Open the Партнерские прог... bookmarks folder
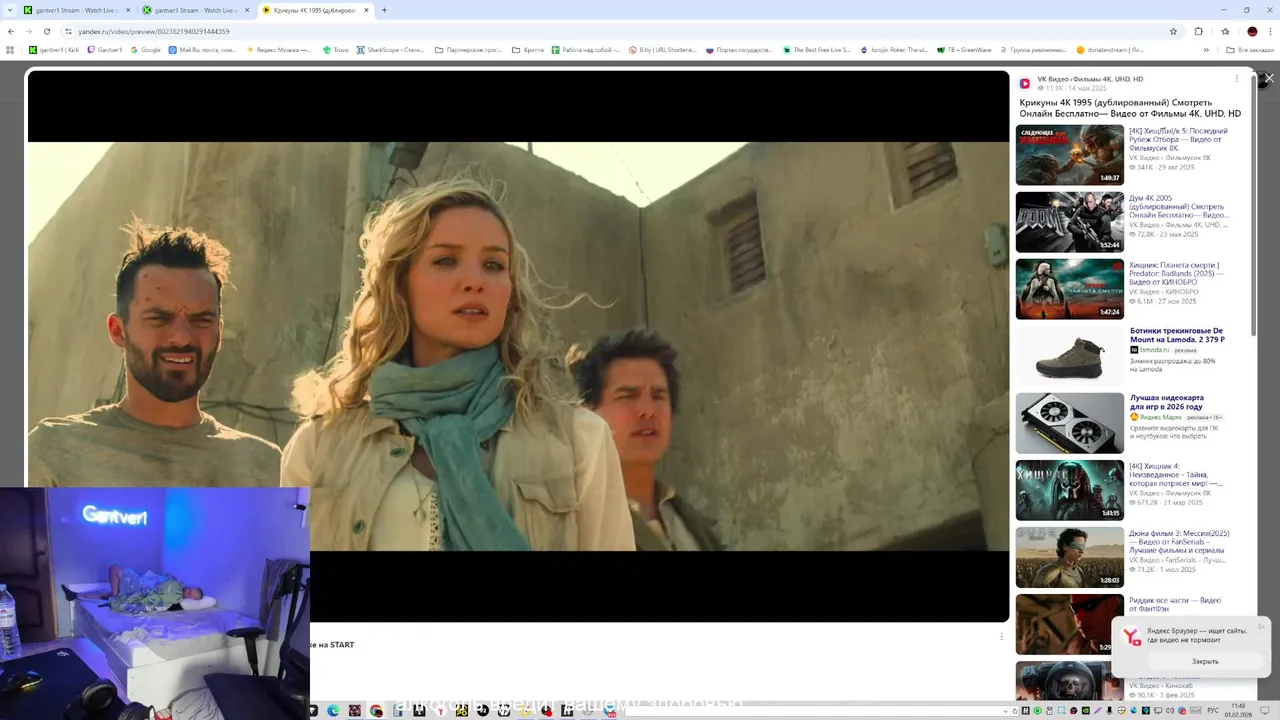 (x=468, y=49)
